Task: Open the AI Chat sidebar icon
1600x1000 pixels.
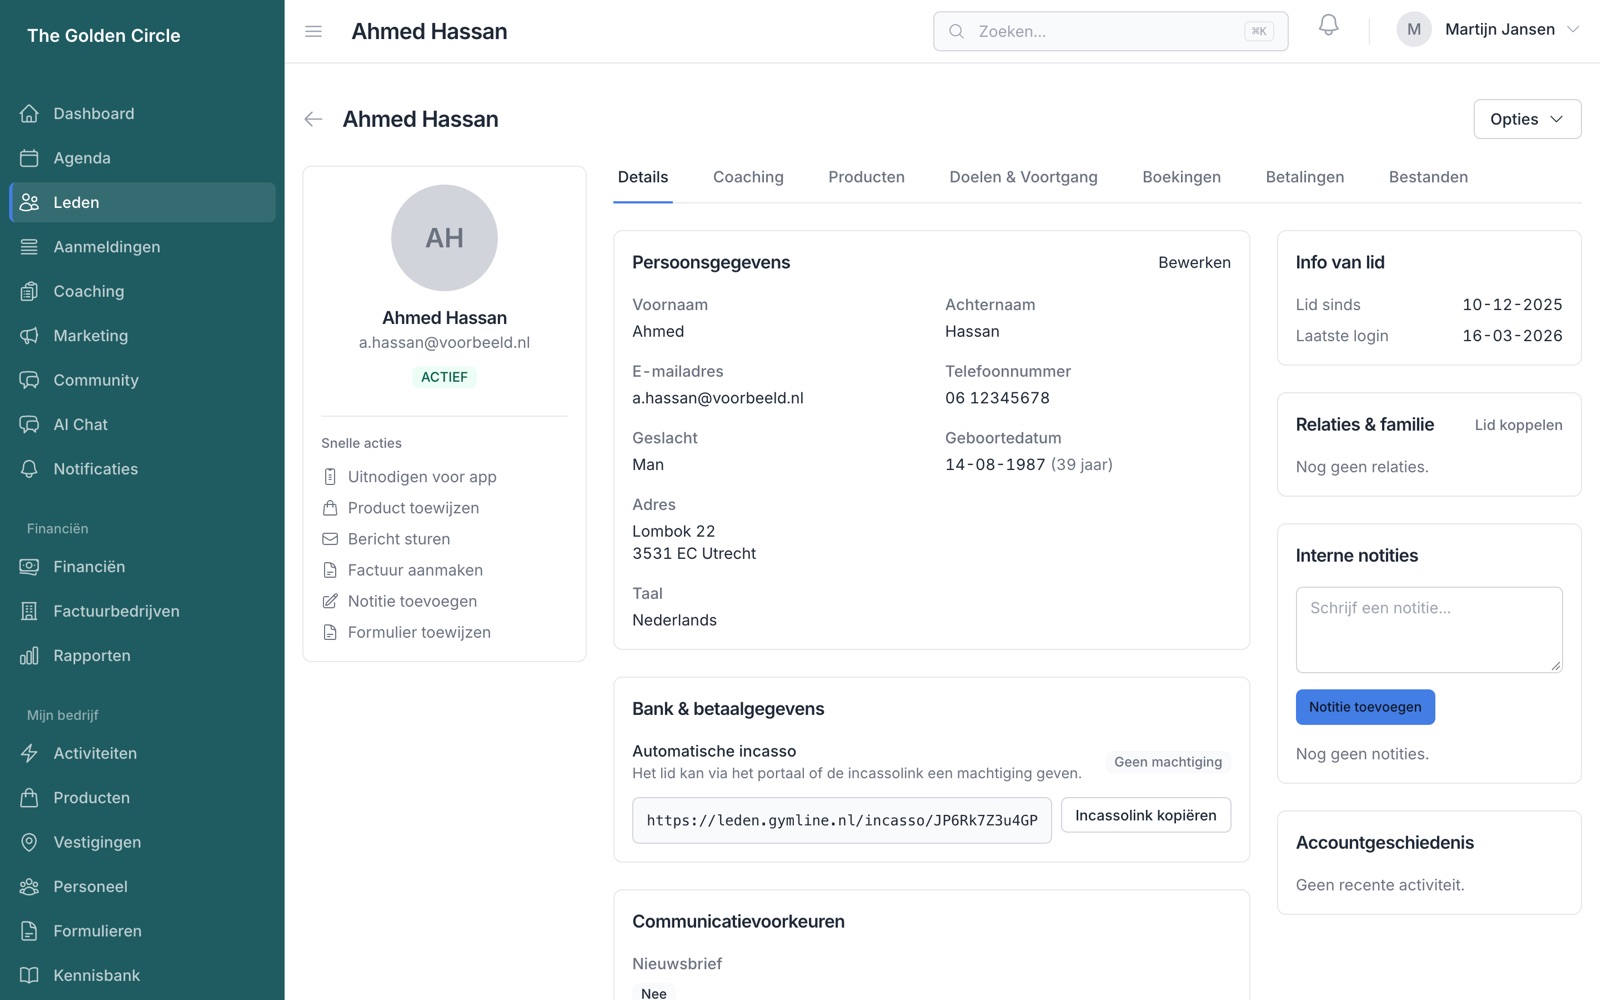Action: tap(29, 424)
